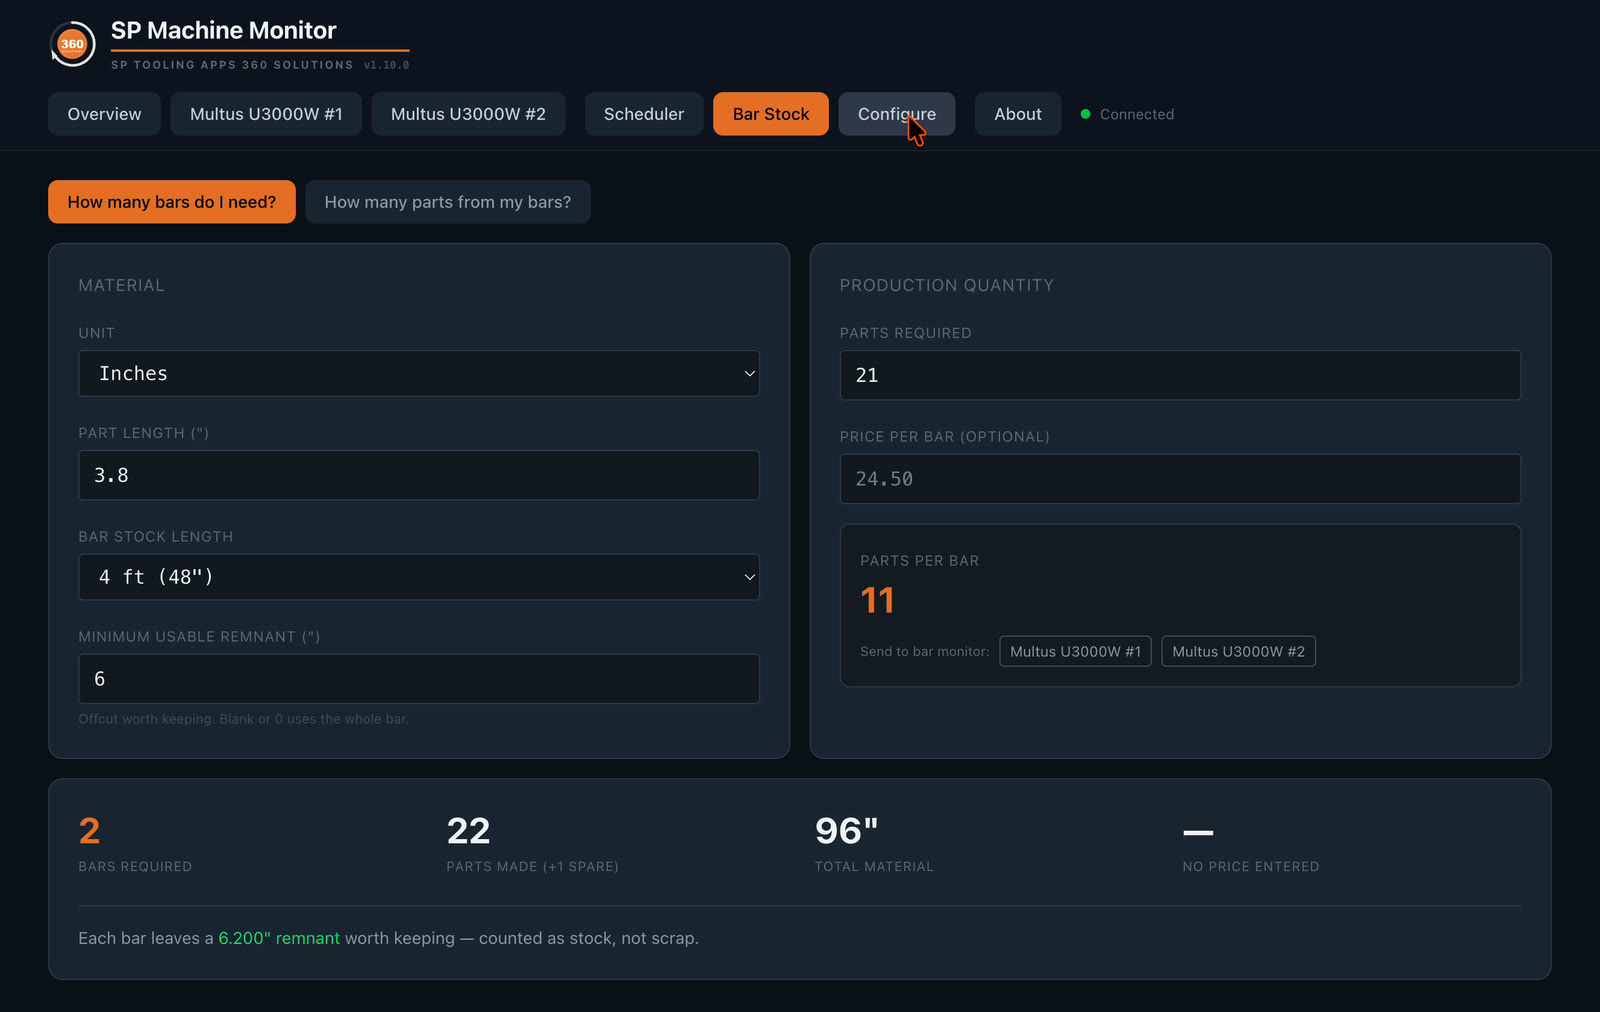The height and width of the screenshot is (1012, 1600).
Task: Open the About tab
Action: [x=1018, y=114]
